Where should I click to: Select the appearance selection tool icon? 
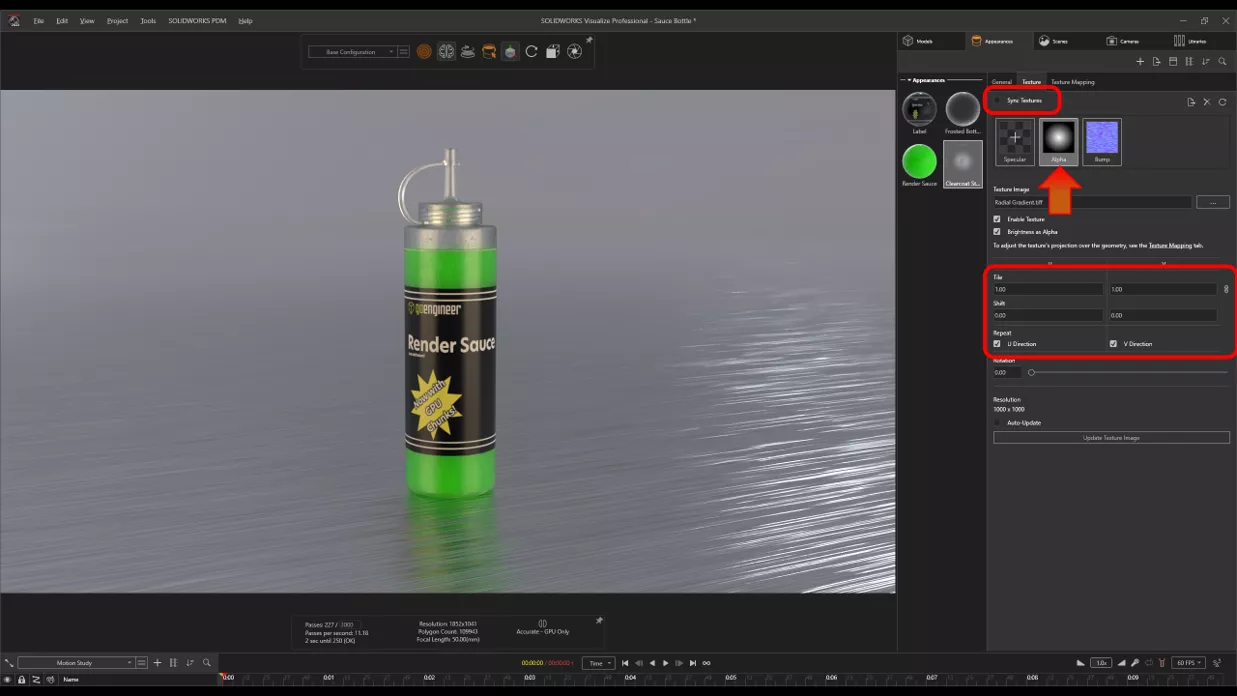pos(489,52)
